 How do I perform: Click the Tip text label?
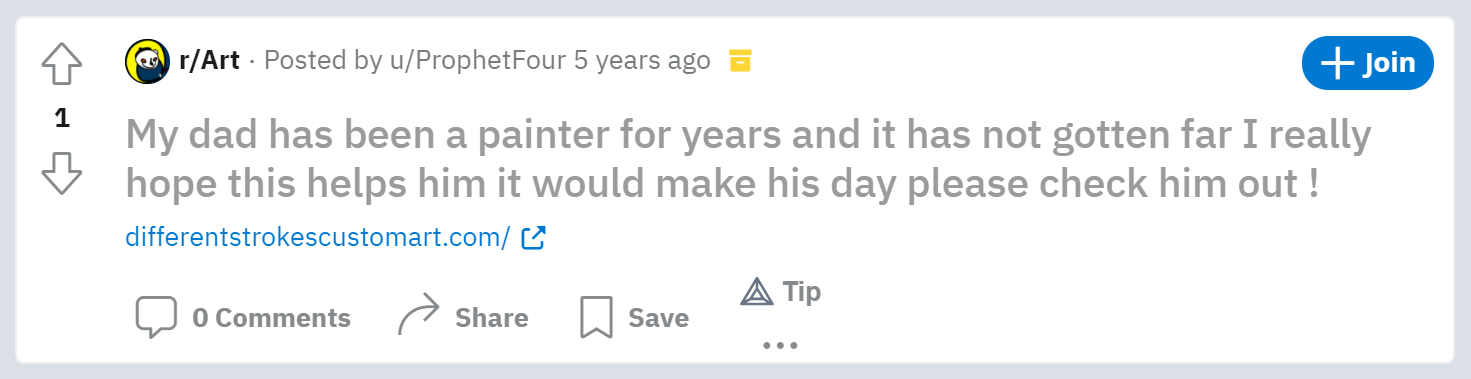point(802,291)
